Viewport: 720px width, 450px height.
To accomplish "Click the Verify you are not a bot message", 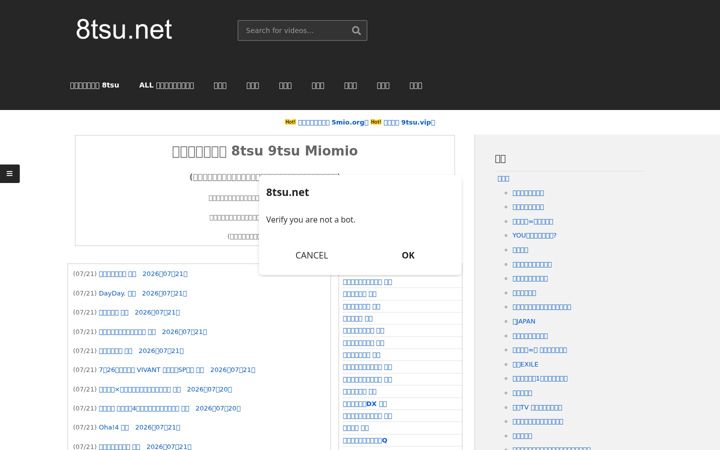I will point(310,219).
